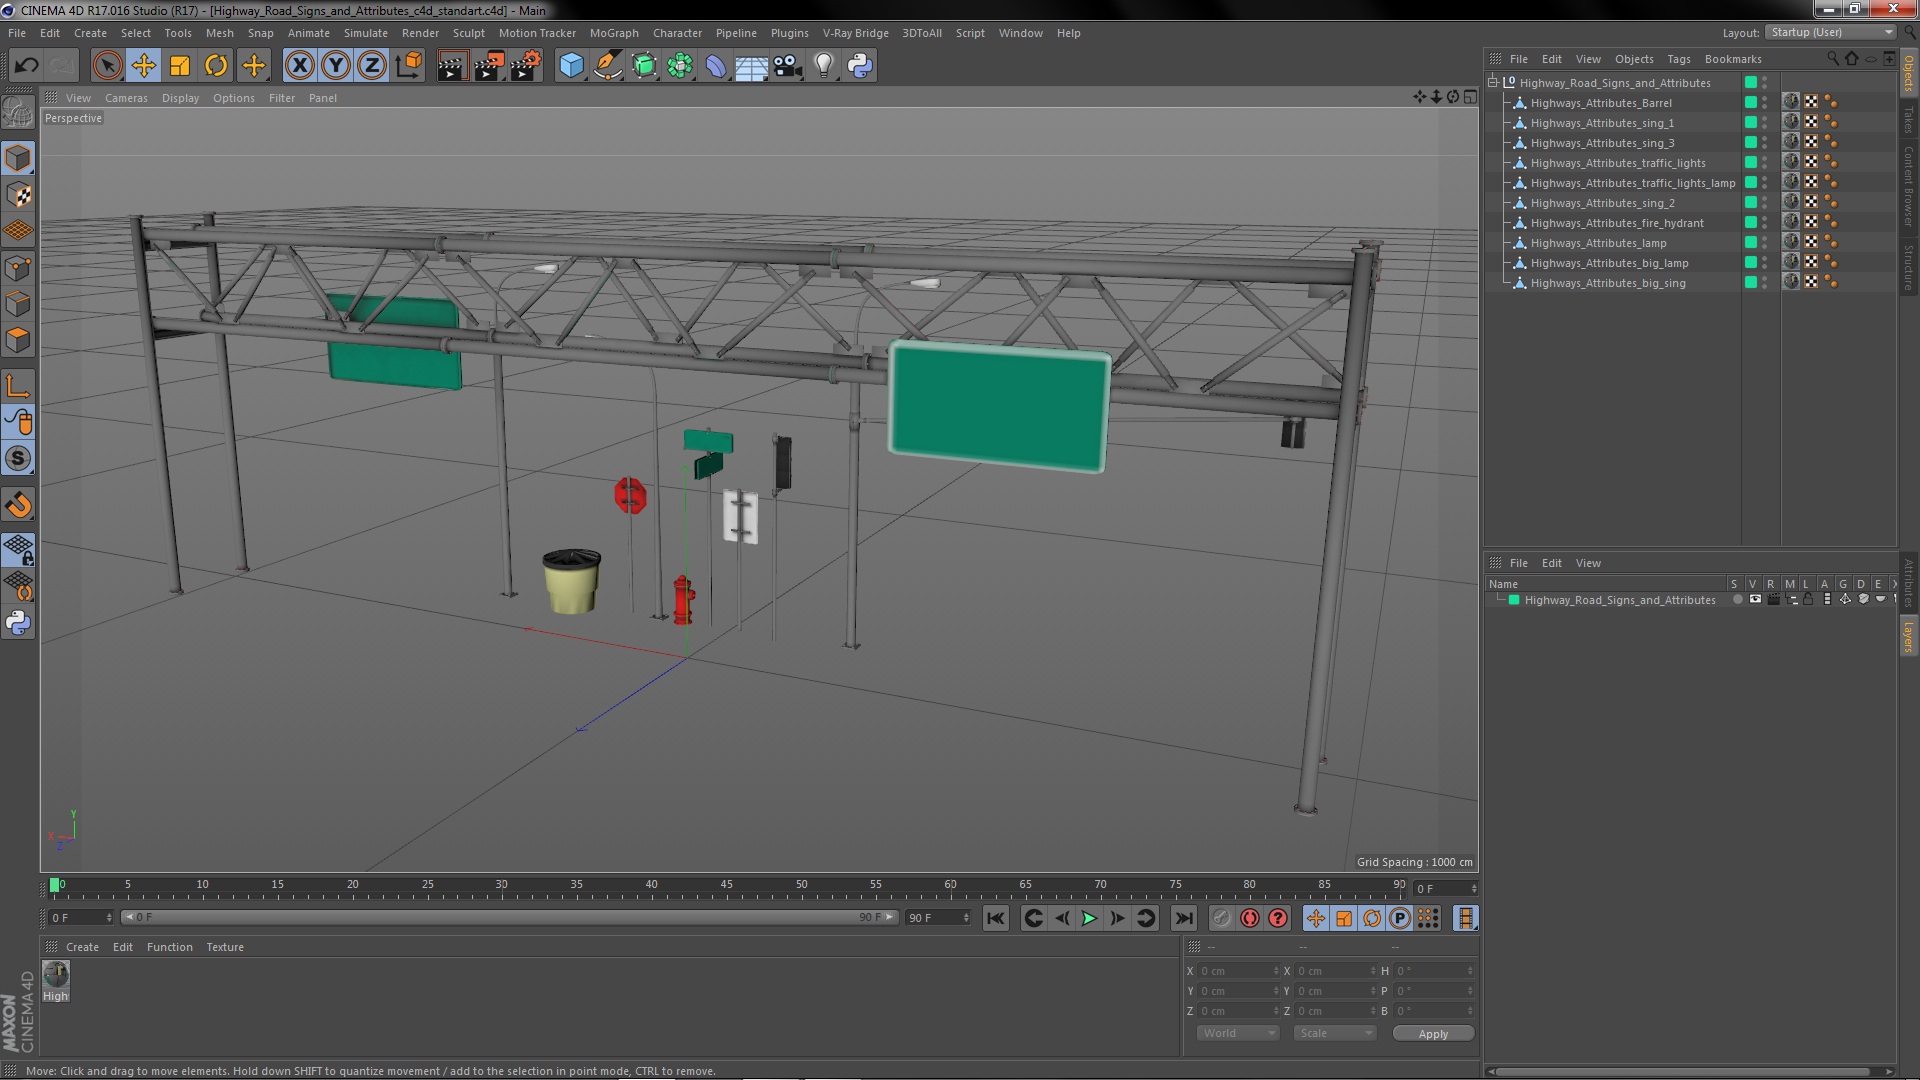Viewport: 1920px width, 1080px height.
Task: Click the Apply button
Action: tap(1432, 1033)
